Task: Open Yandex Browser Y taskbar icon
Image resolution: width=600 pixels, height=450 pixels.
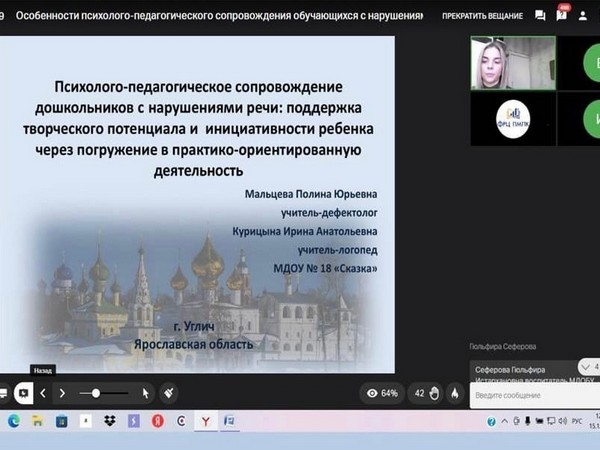Action: (x=206, y=421)
